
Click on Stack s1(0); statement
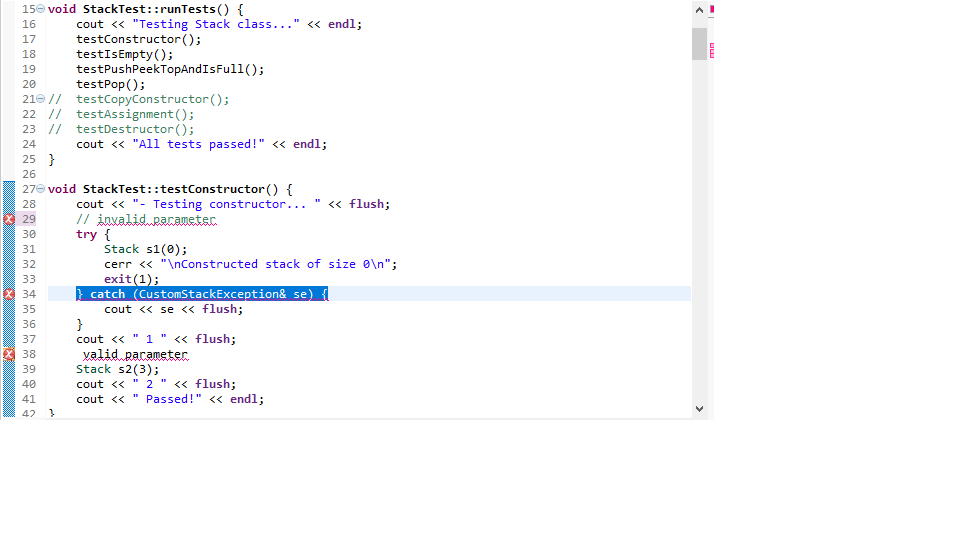pos(145,249)
